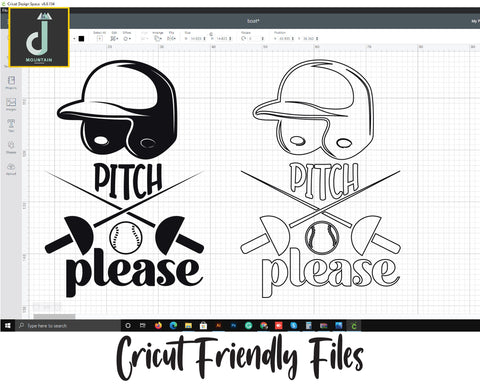Open Task View from the taskbar
The width and height of the screenshot is (480, 384).
pyautogui.click(x=143, y=325)
